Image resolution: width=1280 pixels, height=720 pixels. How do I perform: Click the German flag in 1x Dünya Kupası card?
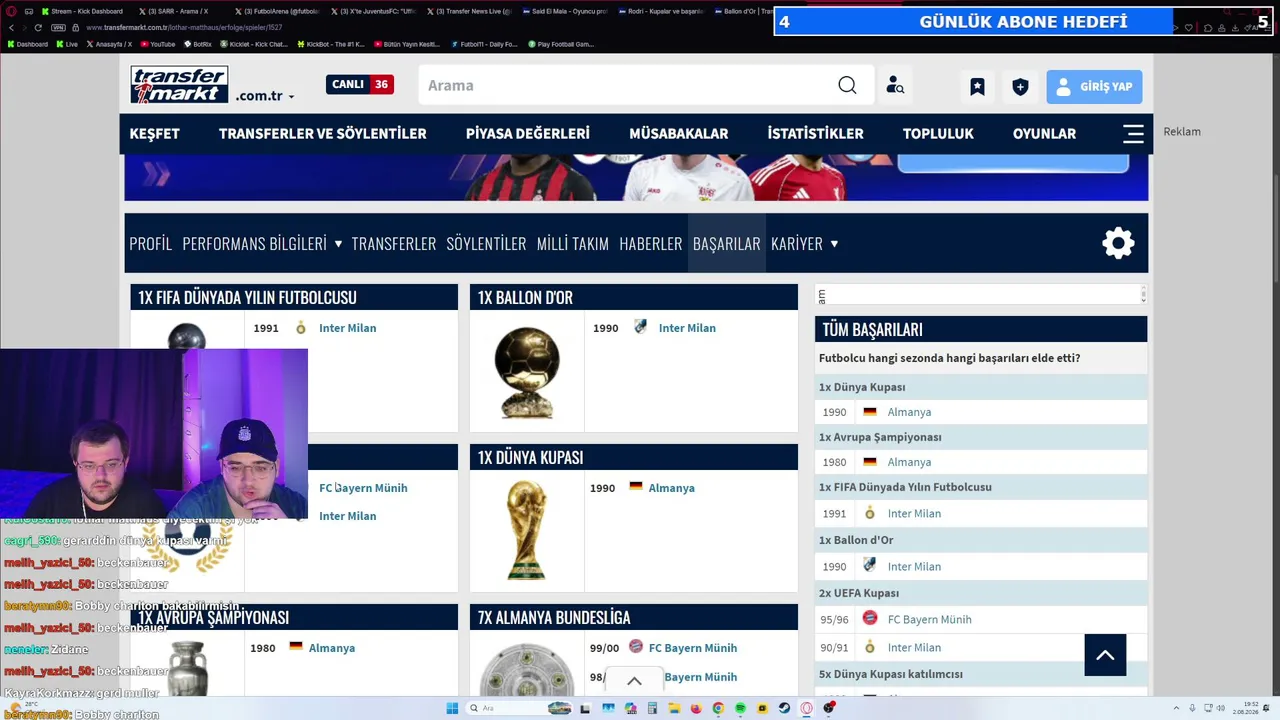(x=635, y=487)
